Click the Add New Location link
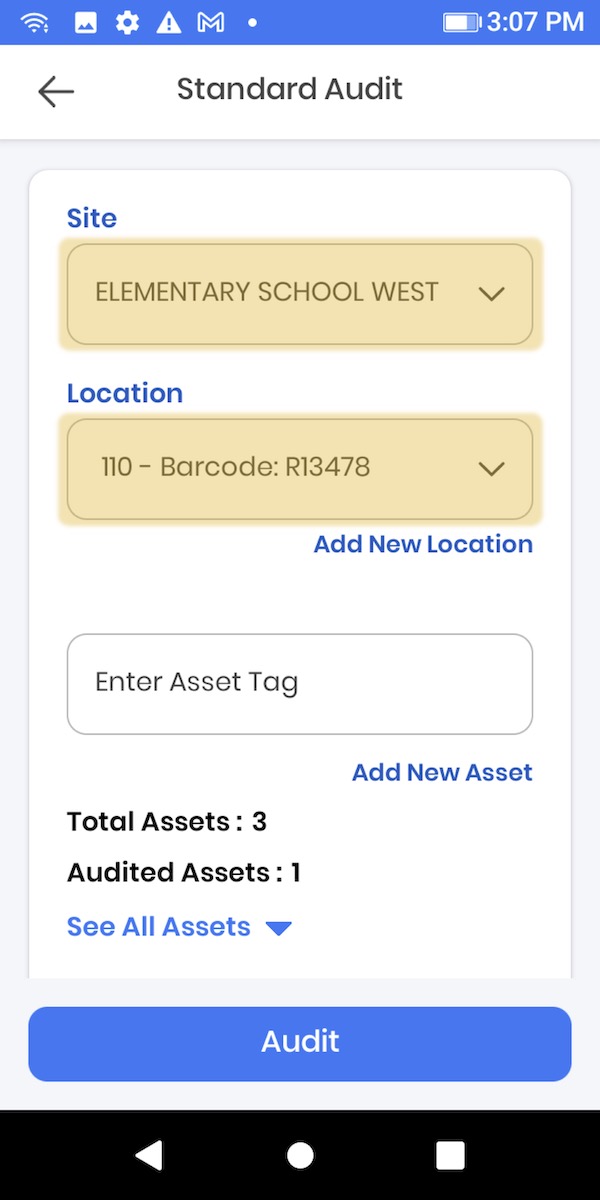The width and height of the screenshot is (600, 1200). coord(423,544)
